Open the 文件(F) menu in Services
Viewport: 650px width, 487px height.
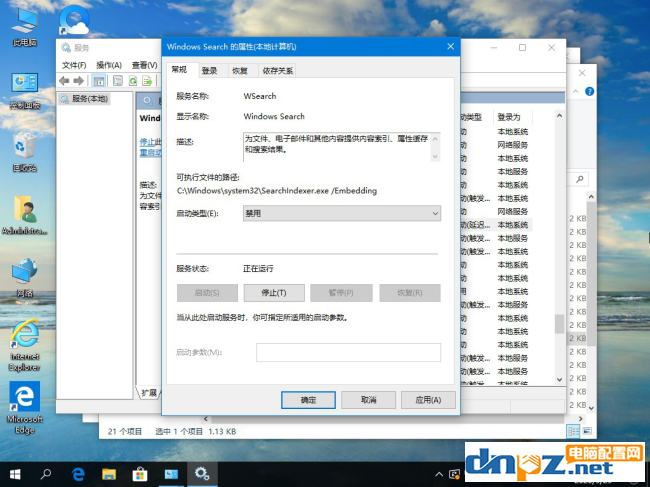tap(74, 65)
